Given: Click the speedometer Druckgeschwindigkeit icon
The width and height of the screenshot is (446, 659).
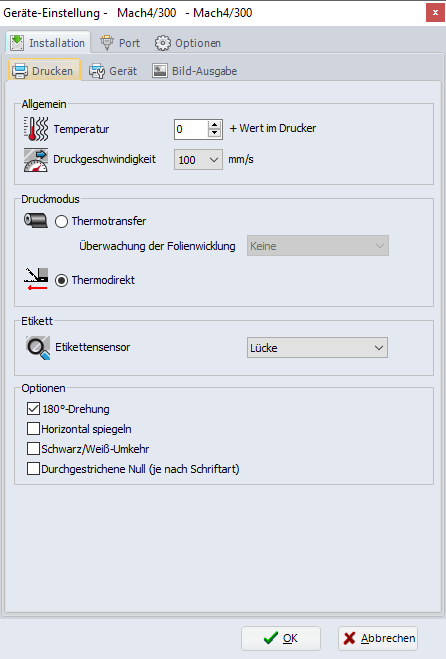Looking at the screenshot, I should click(x=36, y=160).
